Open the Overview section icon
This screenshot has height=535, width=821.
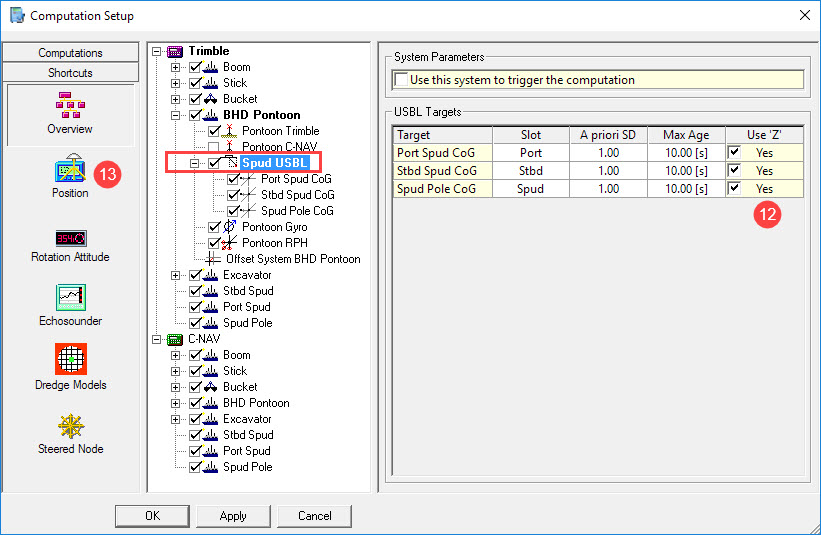pos(70,105)
